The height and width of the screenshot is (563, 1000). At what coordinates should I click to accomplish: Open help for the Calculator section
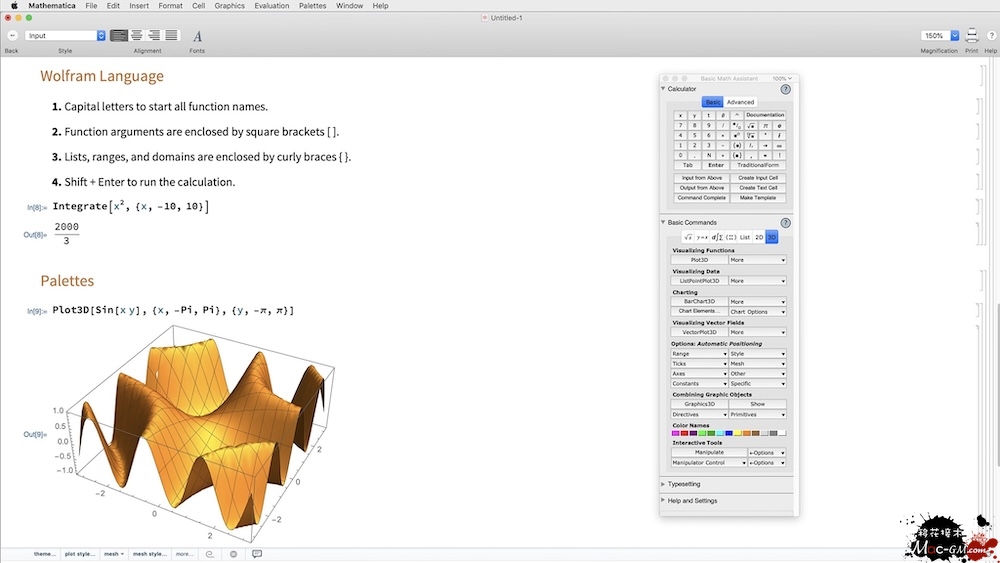pyautogui.click(x=785, y=89)
